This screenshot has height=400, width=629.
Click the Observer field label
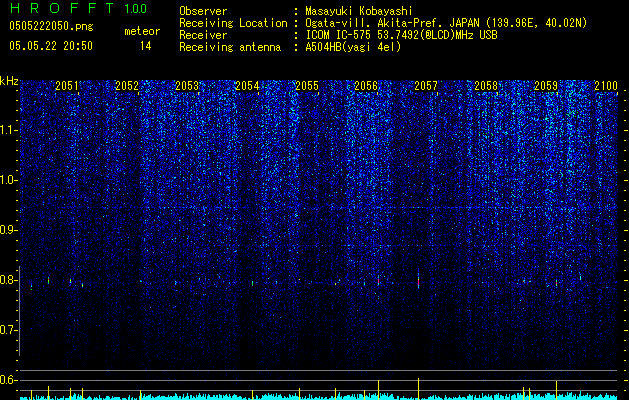[x=203, y=11]
